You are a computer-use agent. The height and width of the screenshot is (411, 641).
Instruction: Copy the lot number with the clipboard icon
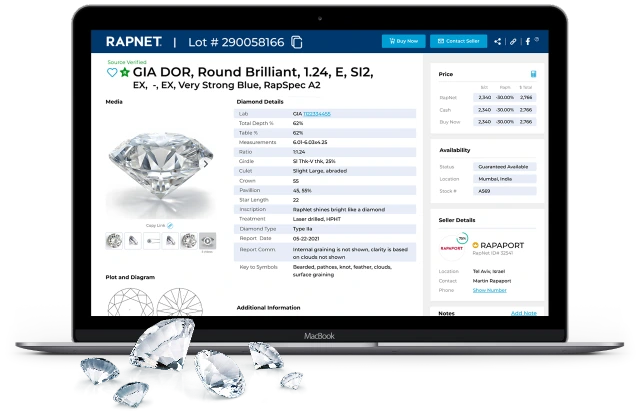(x=297, y=42)
